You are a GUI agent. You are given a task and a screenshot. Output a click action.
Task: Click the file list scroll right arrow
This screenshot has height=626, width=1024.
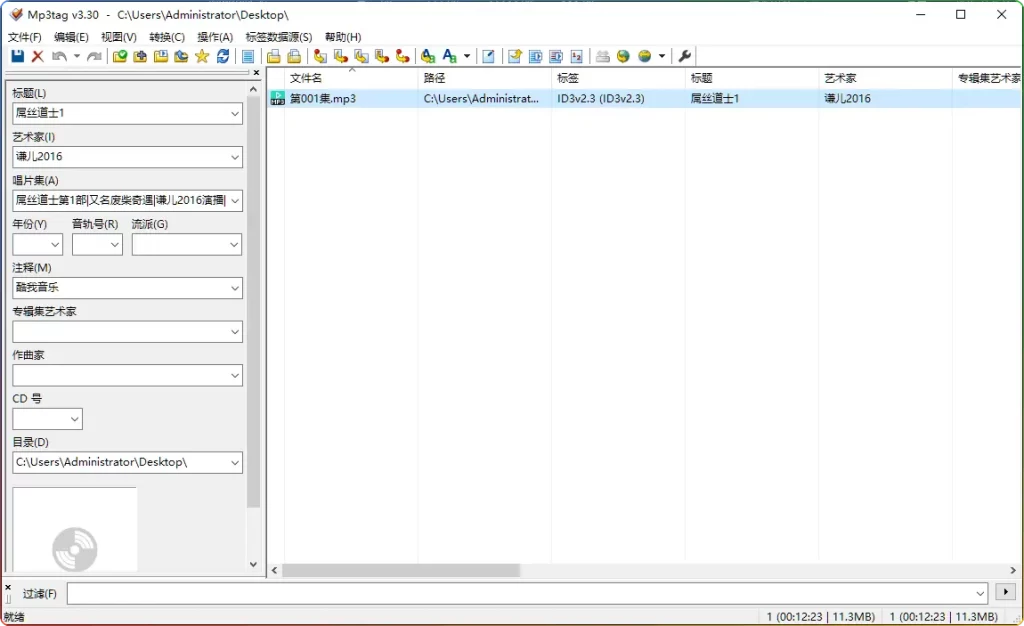point(1012,571)
